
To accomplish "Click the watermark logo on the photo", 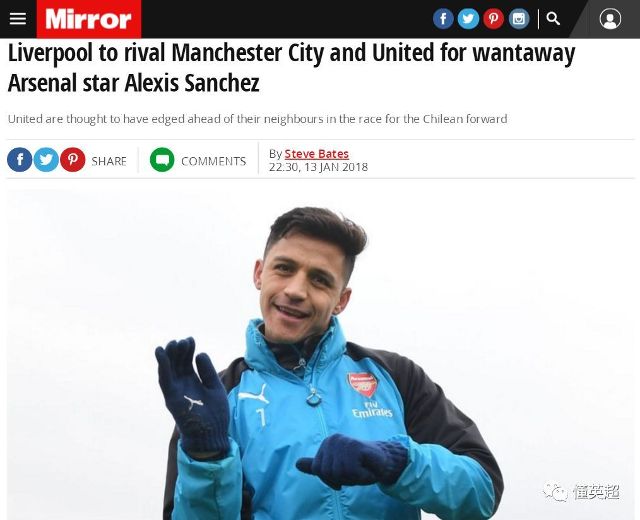I will click(x=581, y=491).
